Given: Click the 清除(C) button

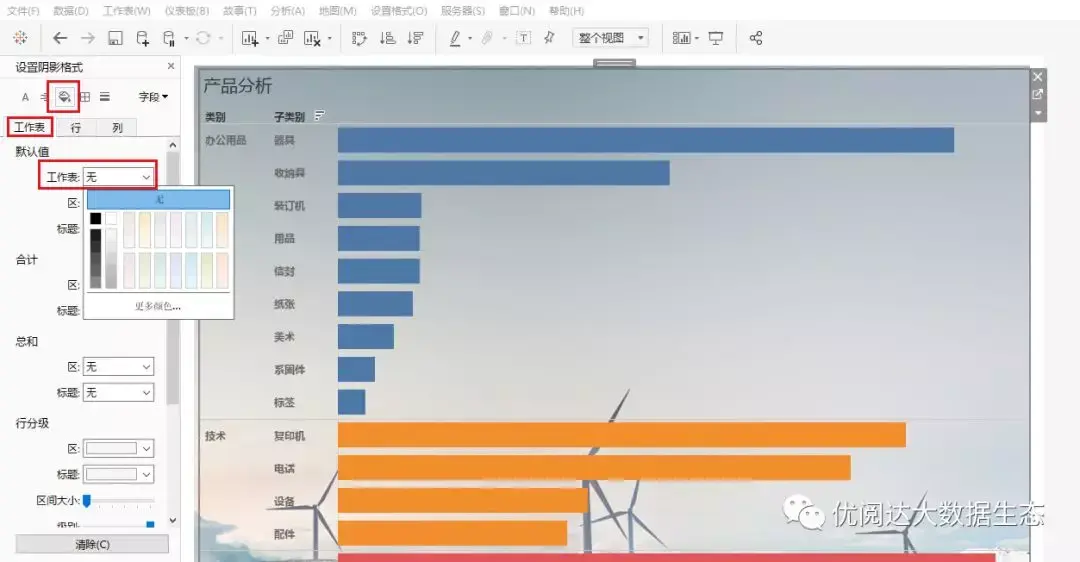Looking at the screenshot, I should coord(92,544).
